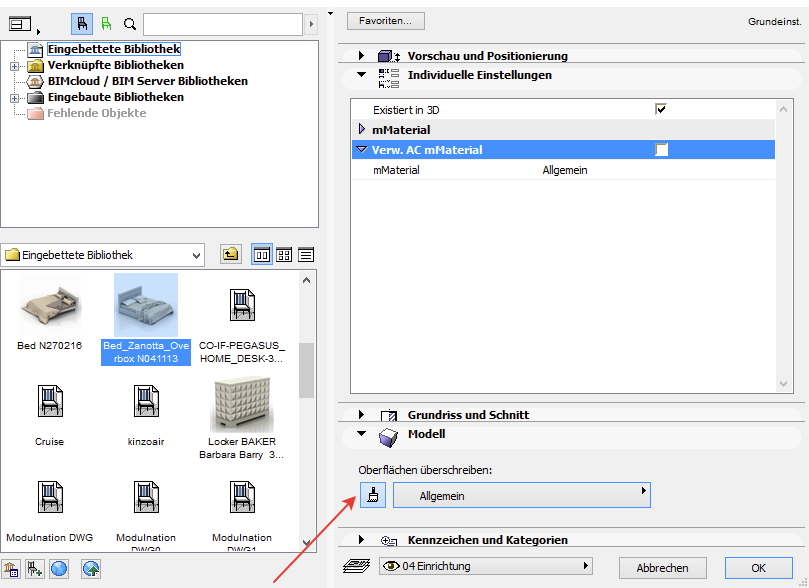Select BIMcloud / BIM Server Bibliotheken

click(148, 81)
